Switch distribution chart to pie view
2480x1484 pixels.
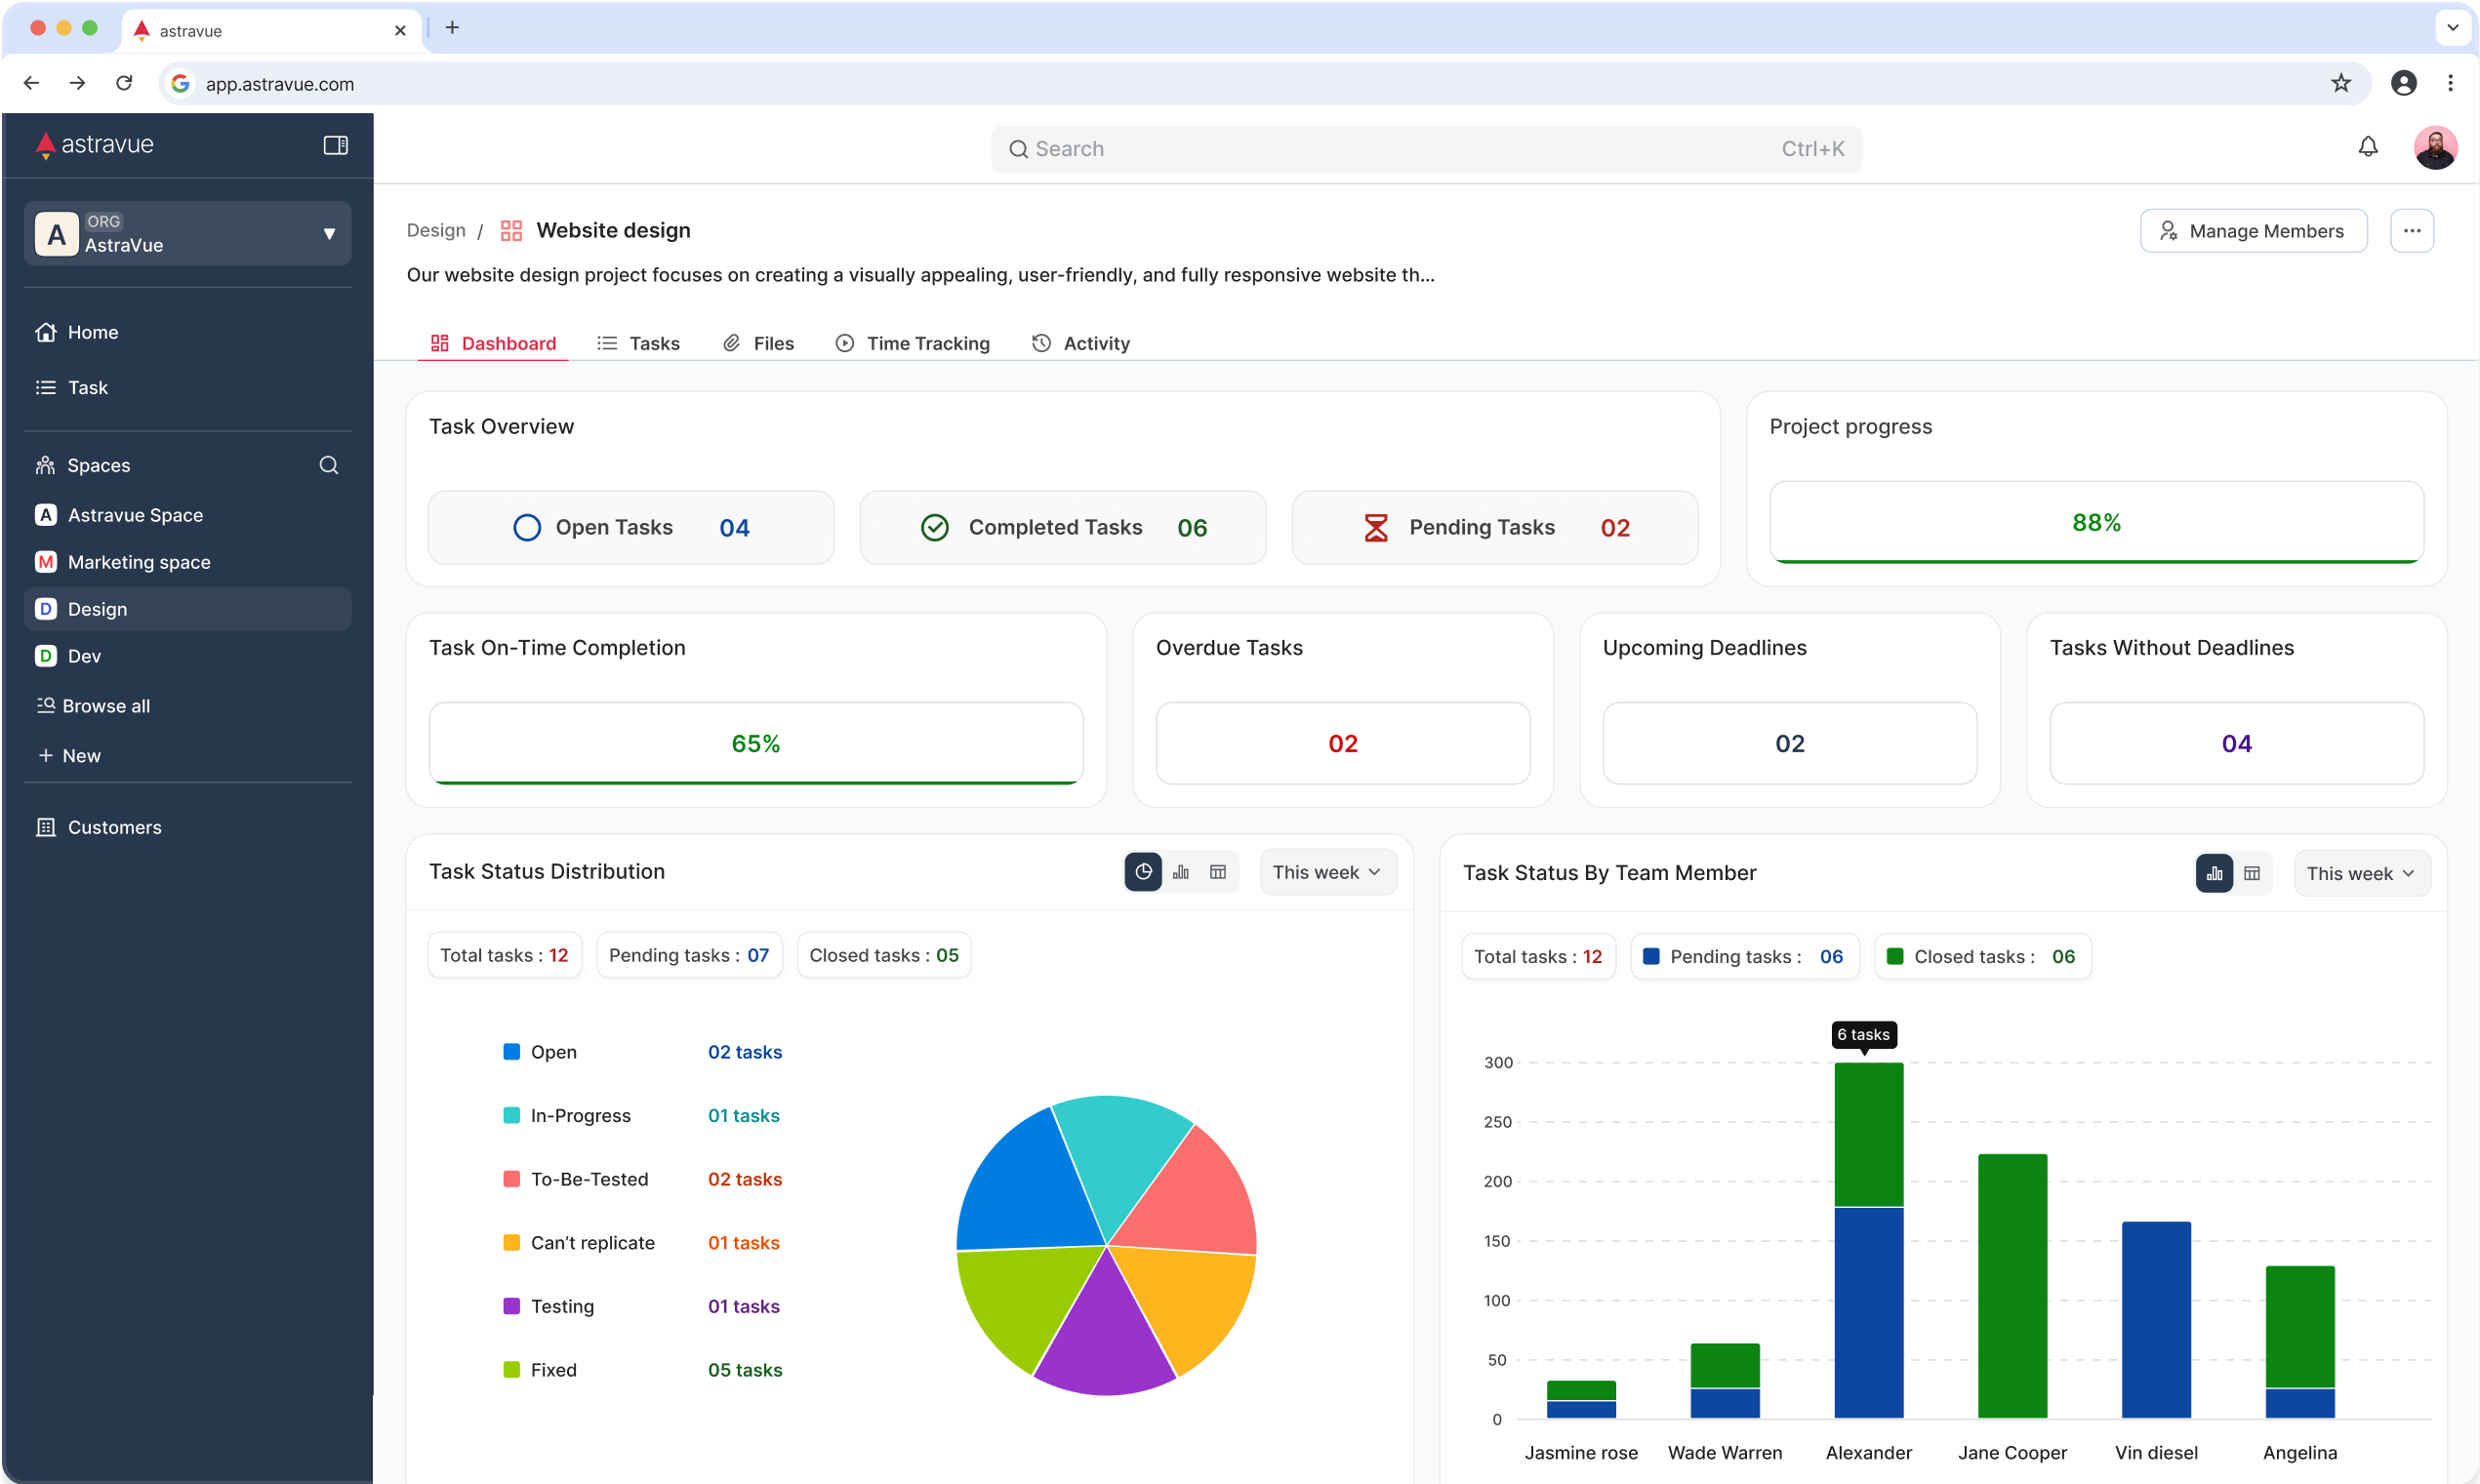pos(1143,872)
